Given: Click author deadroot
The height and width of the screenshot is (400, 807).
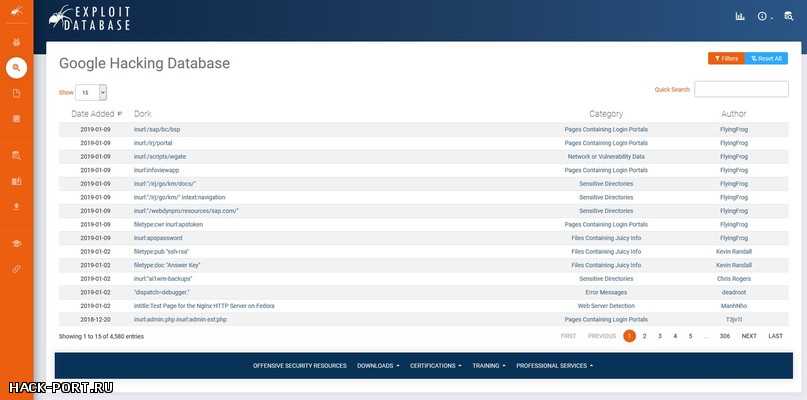Looking at the screenshot, I should pyautogui.click(x=733, y=292).
